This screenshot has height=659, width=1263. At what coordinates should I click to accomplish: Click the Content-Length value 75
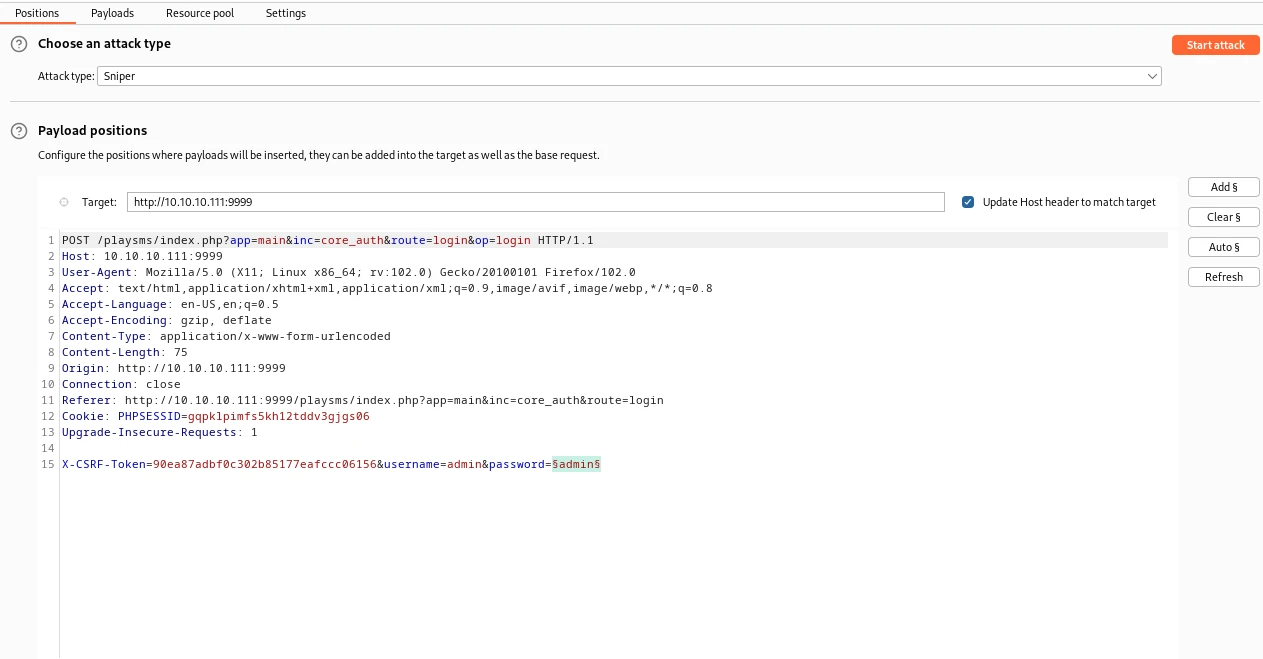tap(180, 352)
